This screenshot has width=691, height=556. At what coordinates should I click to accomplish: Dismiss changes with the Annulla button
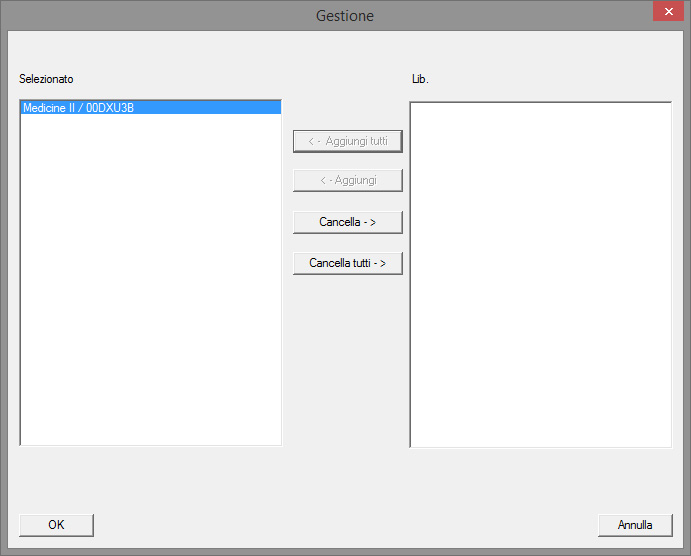pyautogui.click(x=634, y=525)
